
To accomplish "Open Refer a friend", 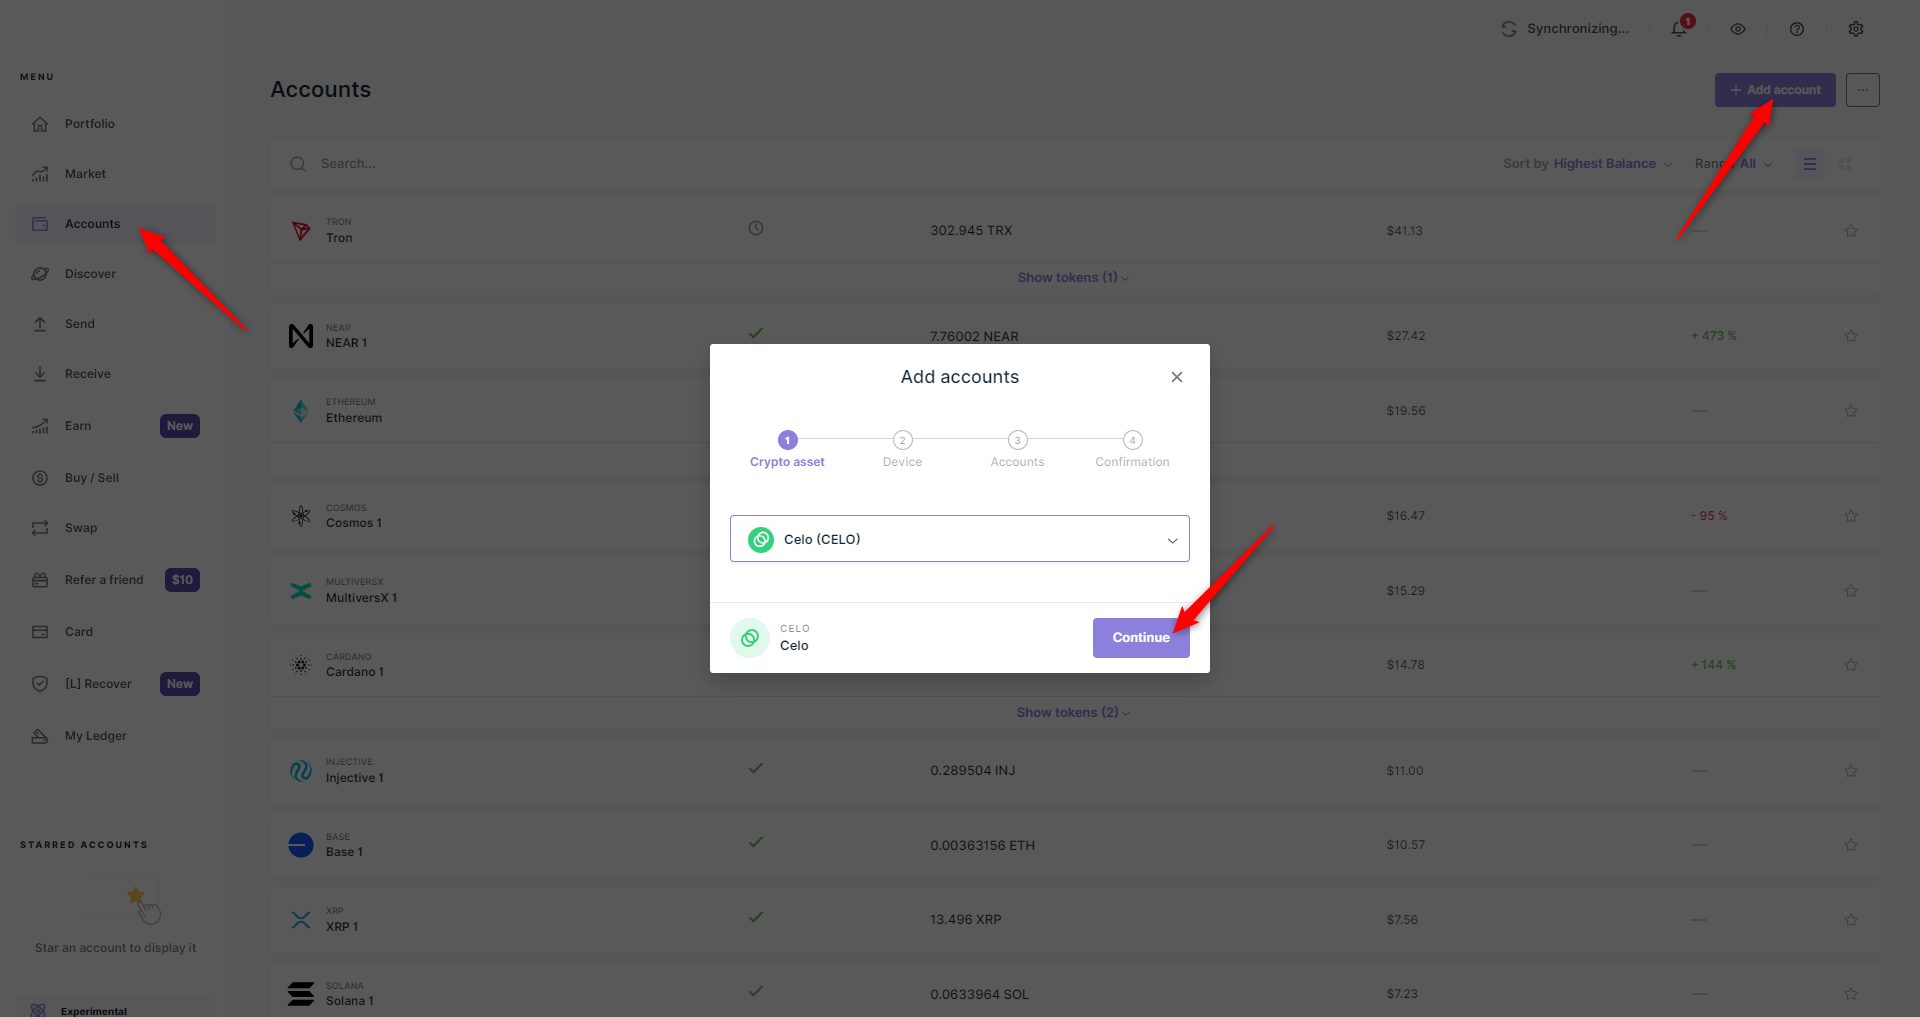I will pyautogui.click(x=115, y=580).
